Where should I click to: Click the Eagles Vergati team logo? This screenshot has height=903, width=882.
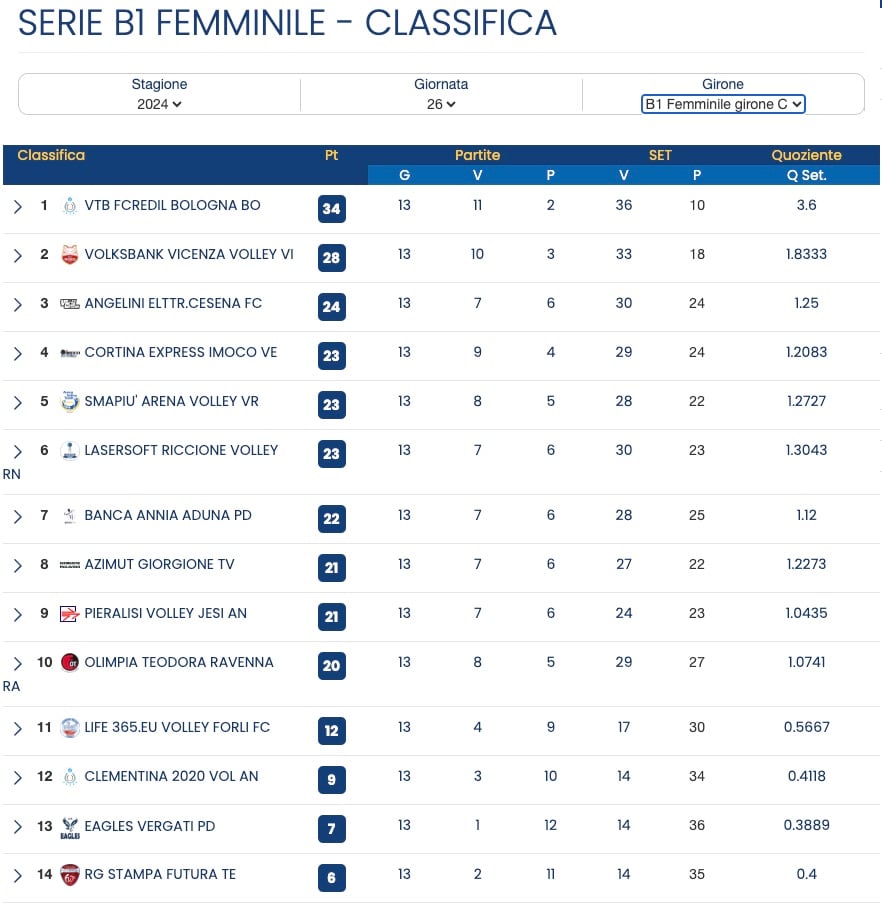(x=70, y=828)
